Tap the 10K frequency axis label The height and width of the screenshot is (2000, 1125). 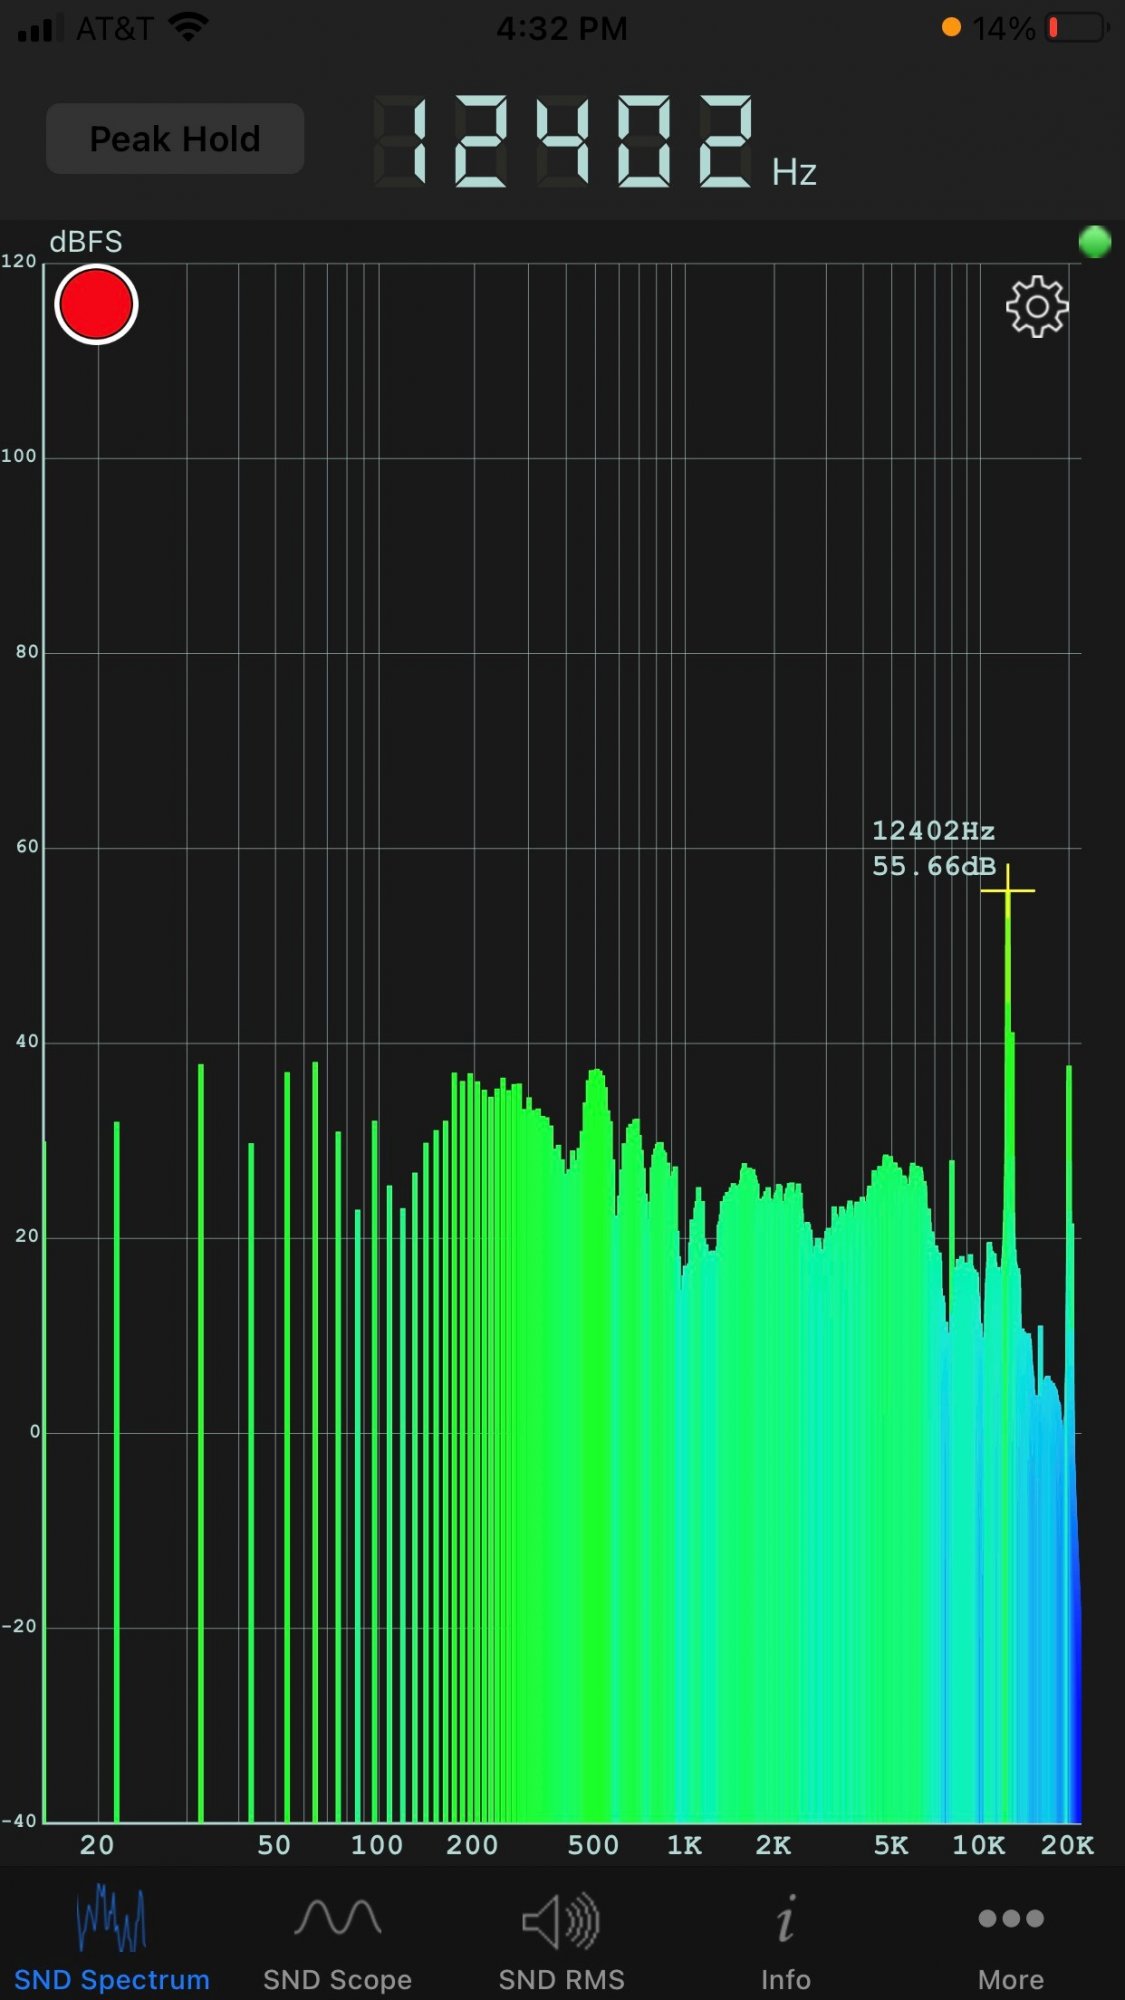[x=978, y=1845]
